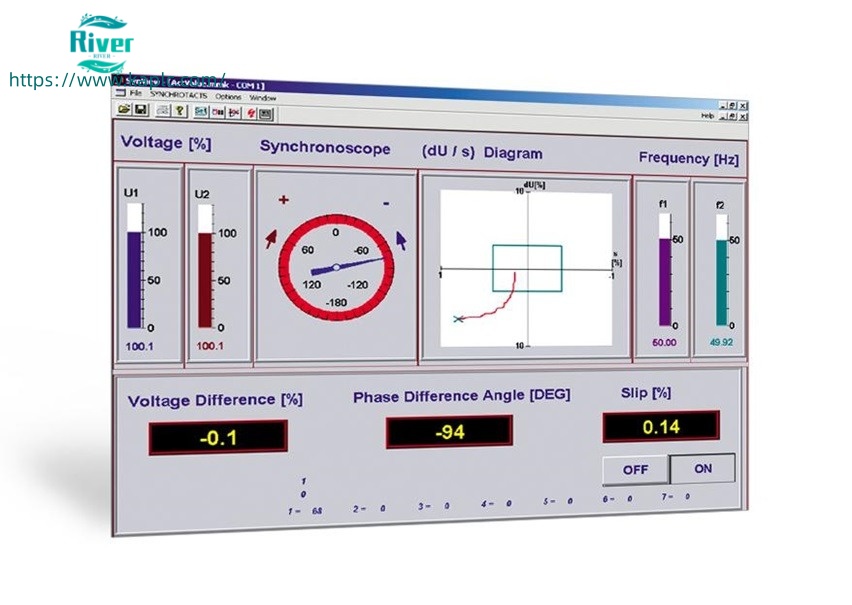Click the yellow question mark help icon
The width and height of the screenshot is (852, 605).
tap(180, 110)
